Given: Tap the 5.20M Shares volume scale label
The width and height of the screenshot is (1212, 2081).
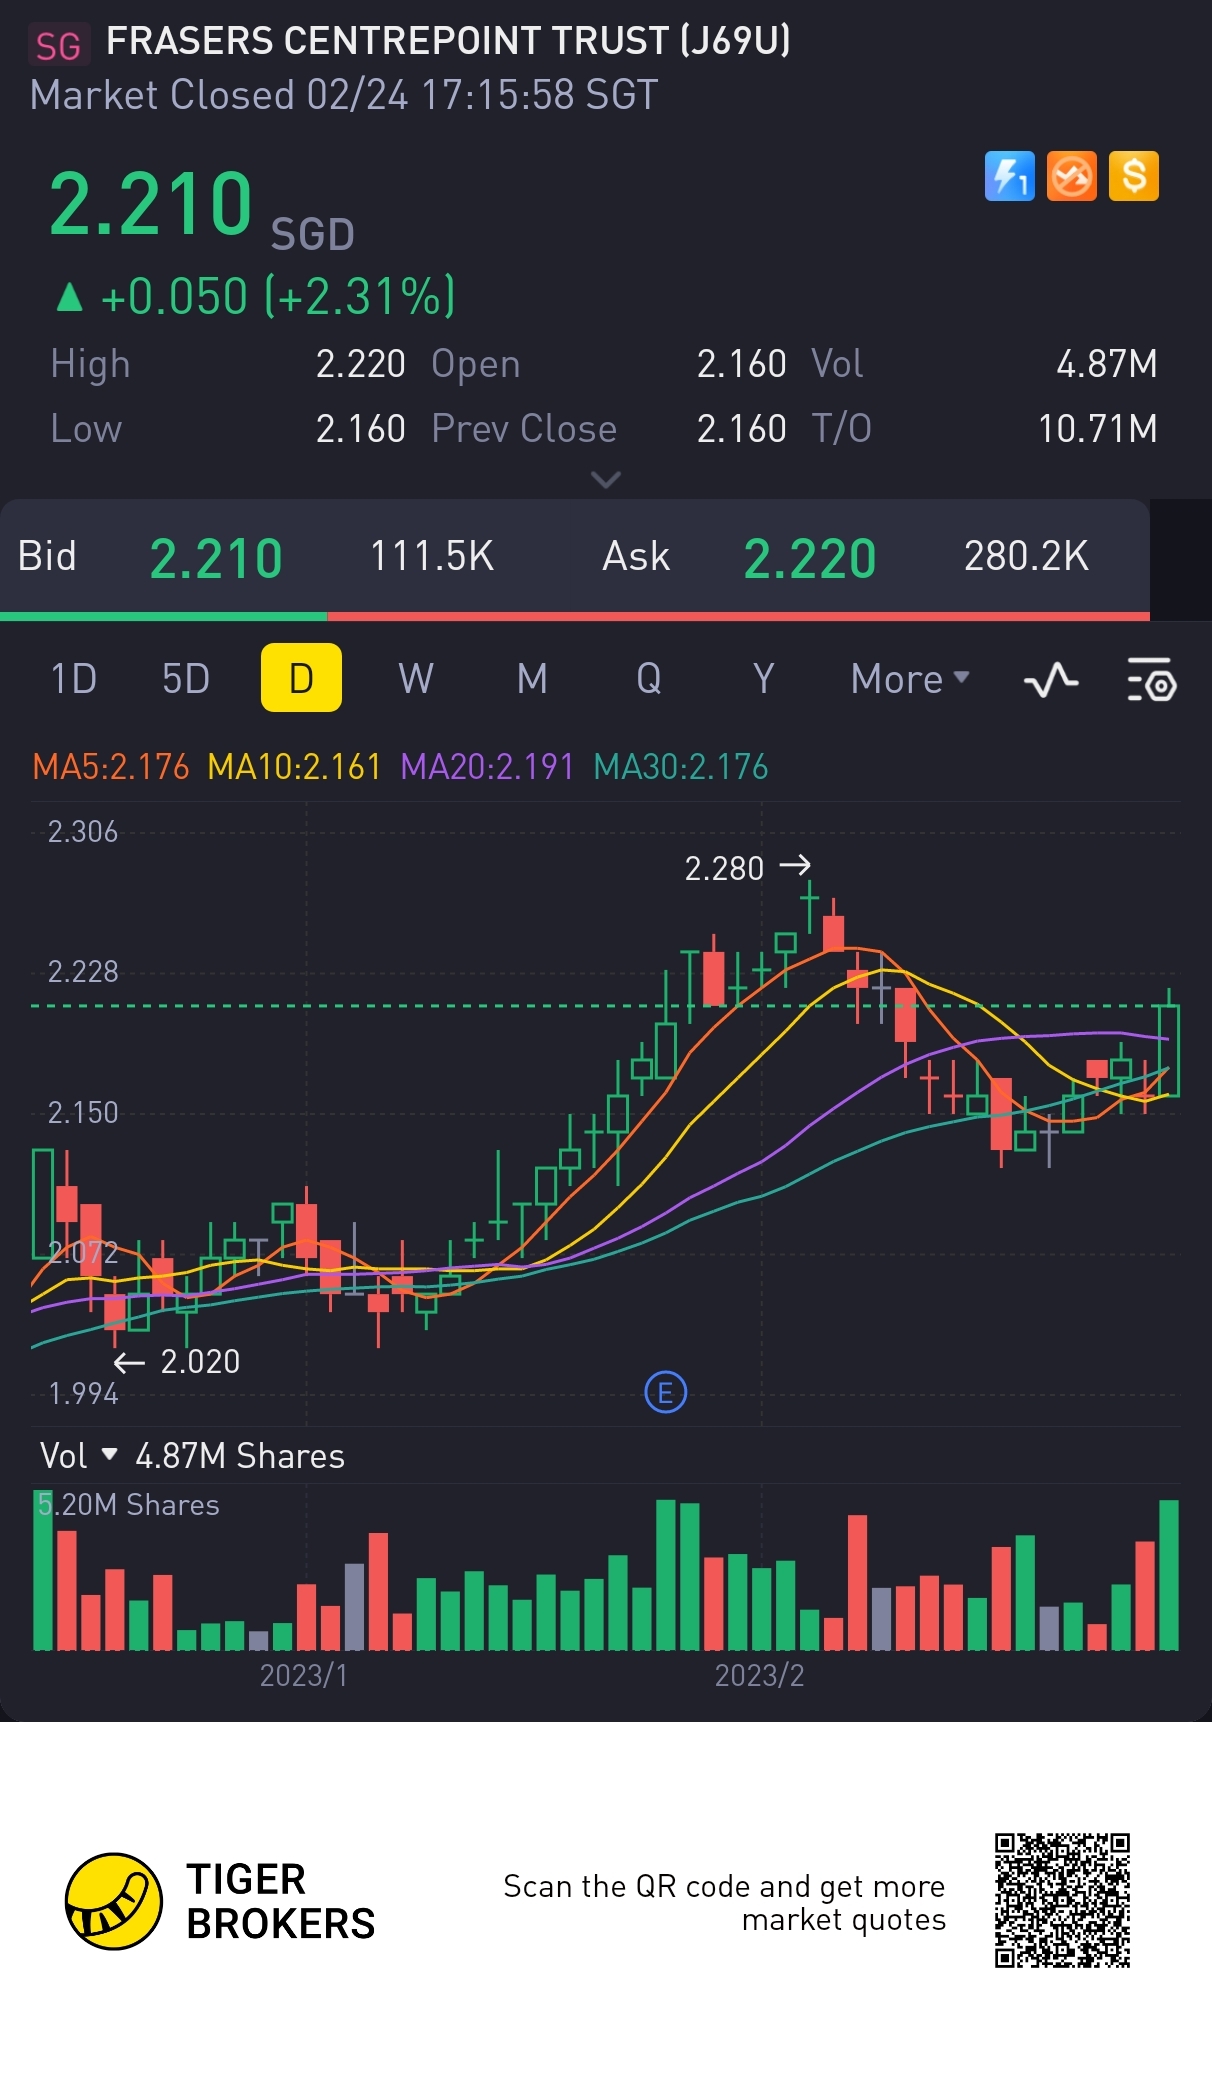Looking at the screenshot, I should tap(128, 1505).
